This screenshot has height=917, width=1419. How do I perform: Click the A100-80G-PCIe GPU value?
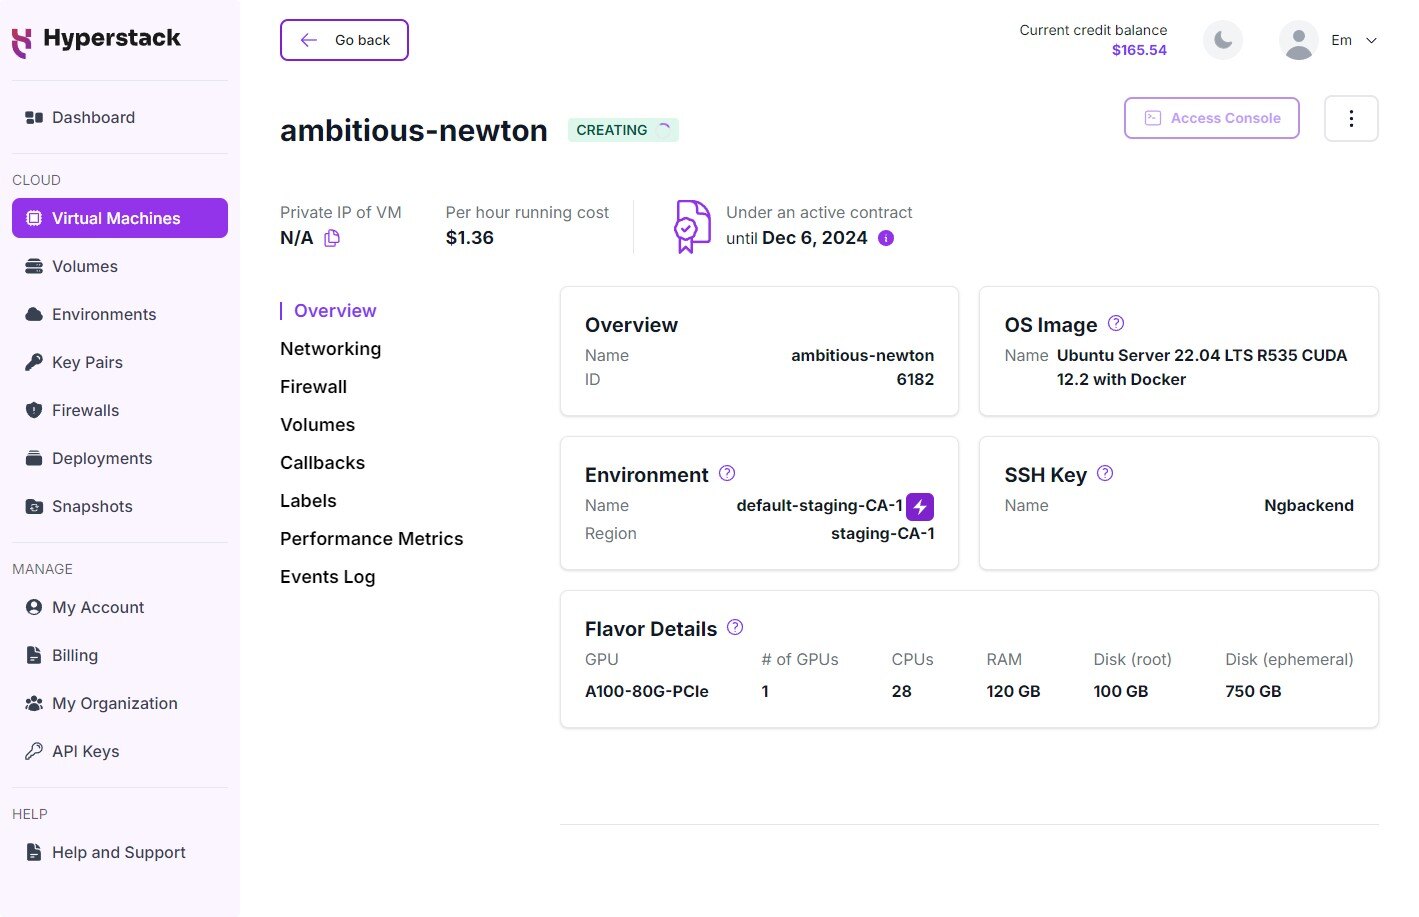click(647, 692)
